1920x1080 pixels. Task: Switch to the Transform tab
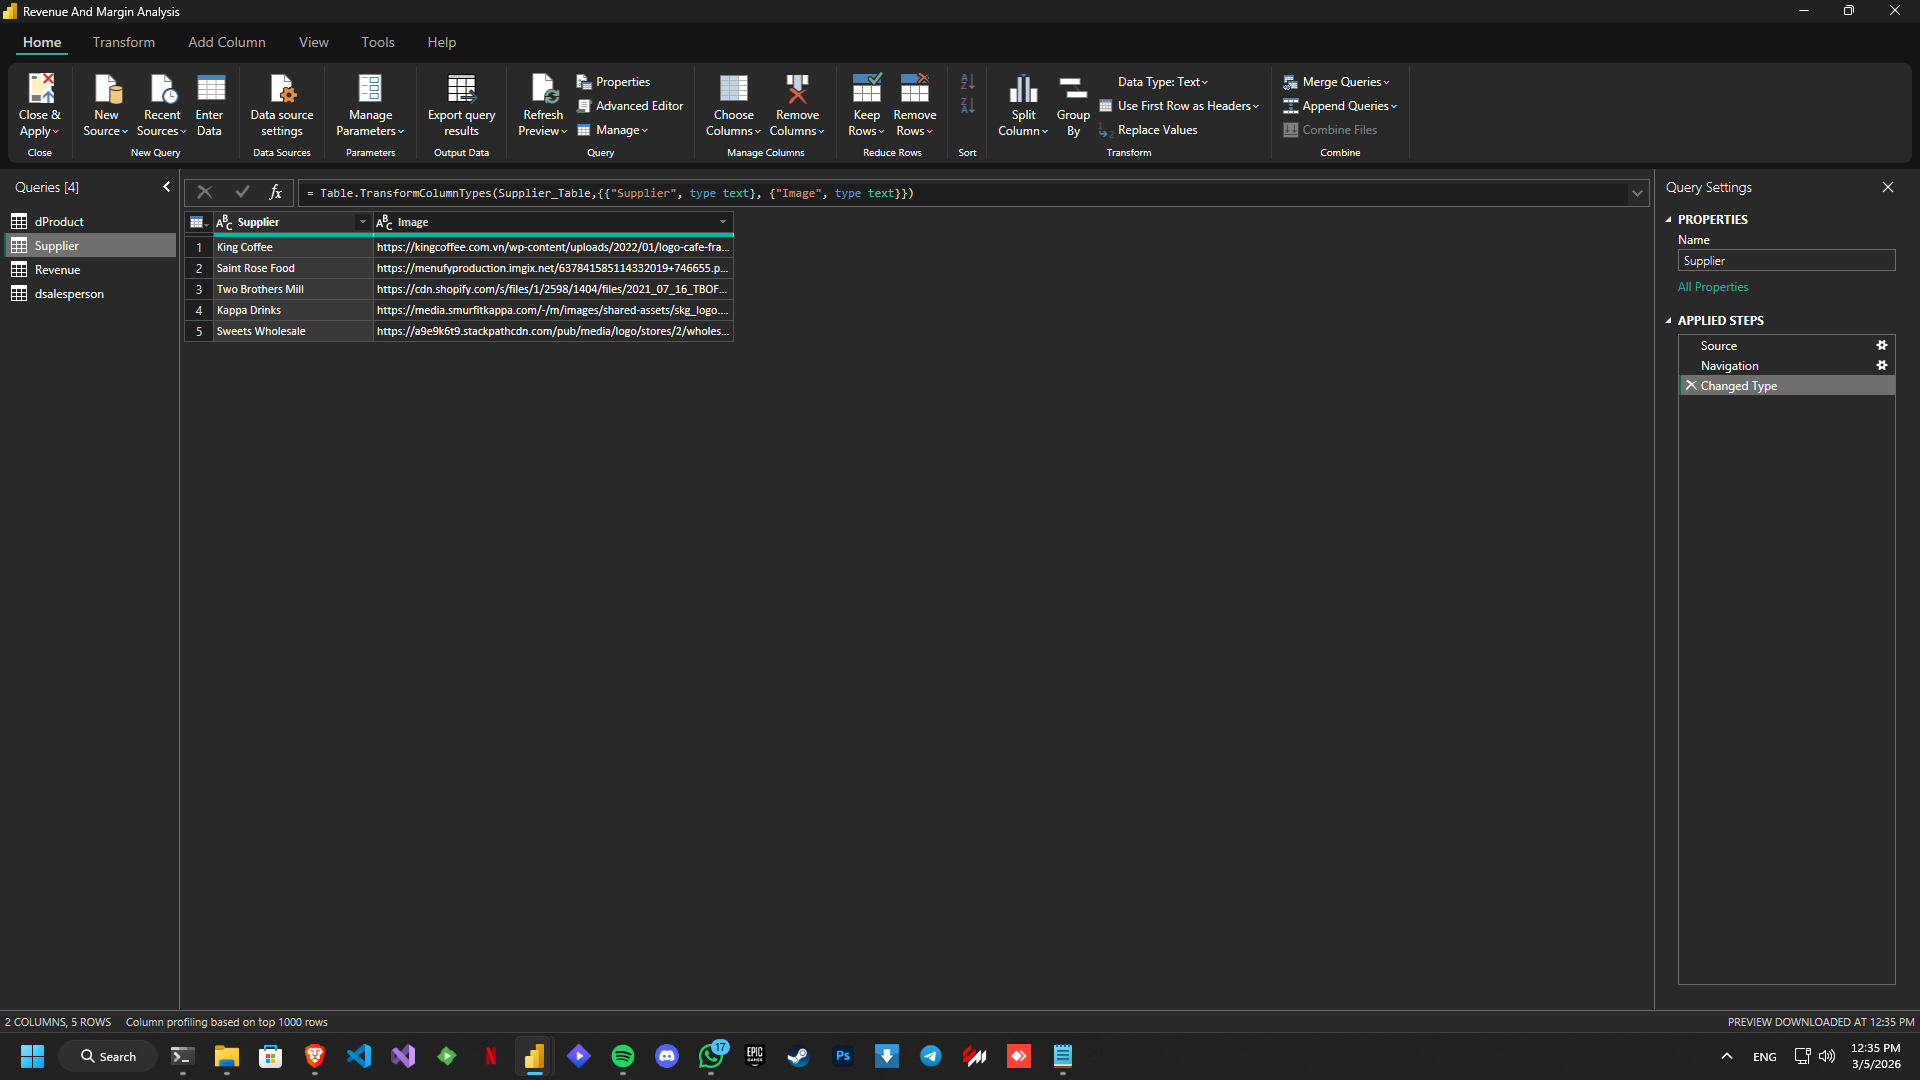(x=124, y=42)
